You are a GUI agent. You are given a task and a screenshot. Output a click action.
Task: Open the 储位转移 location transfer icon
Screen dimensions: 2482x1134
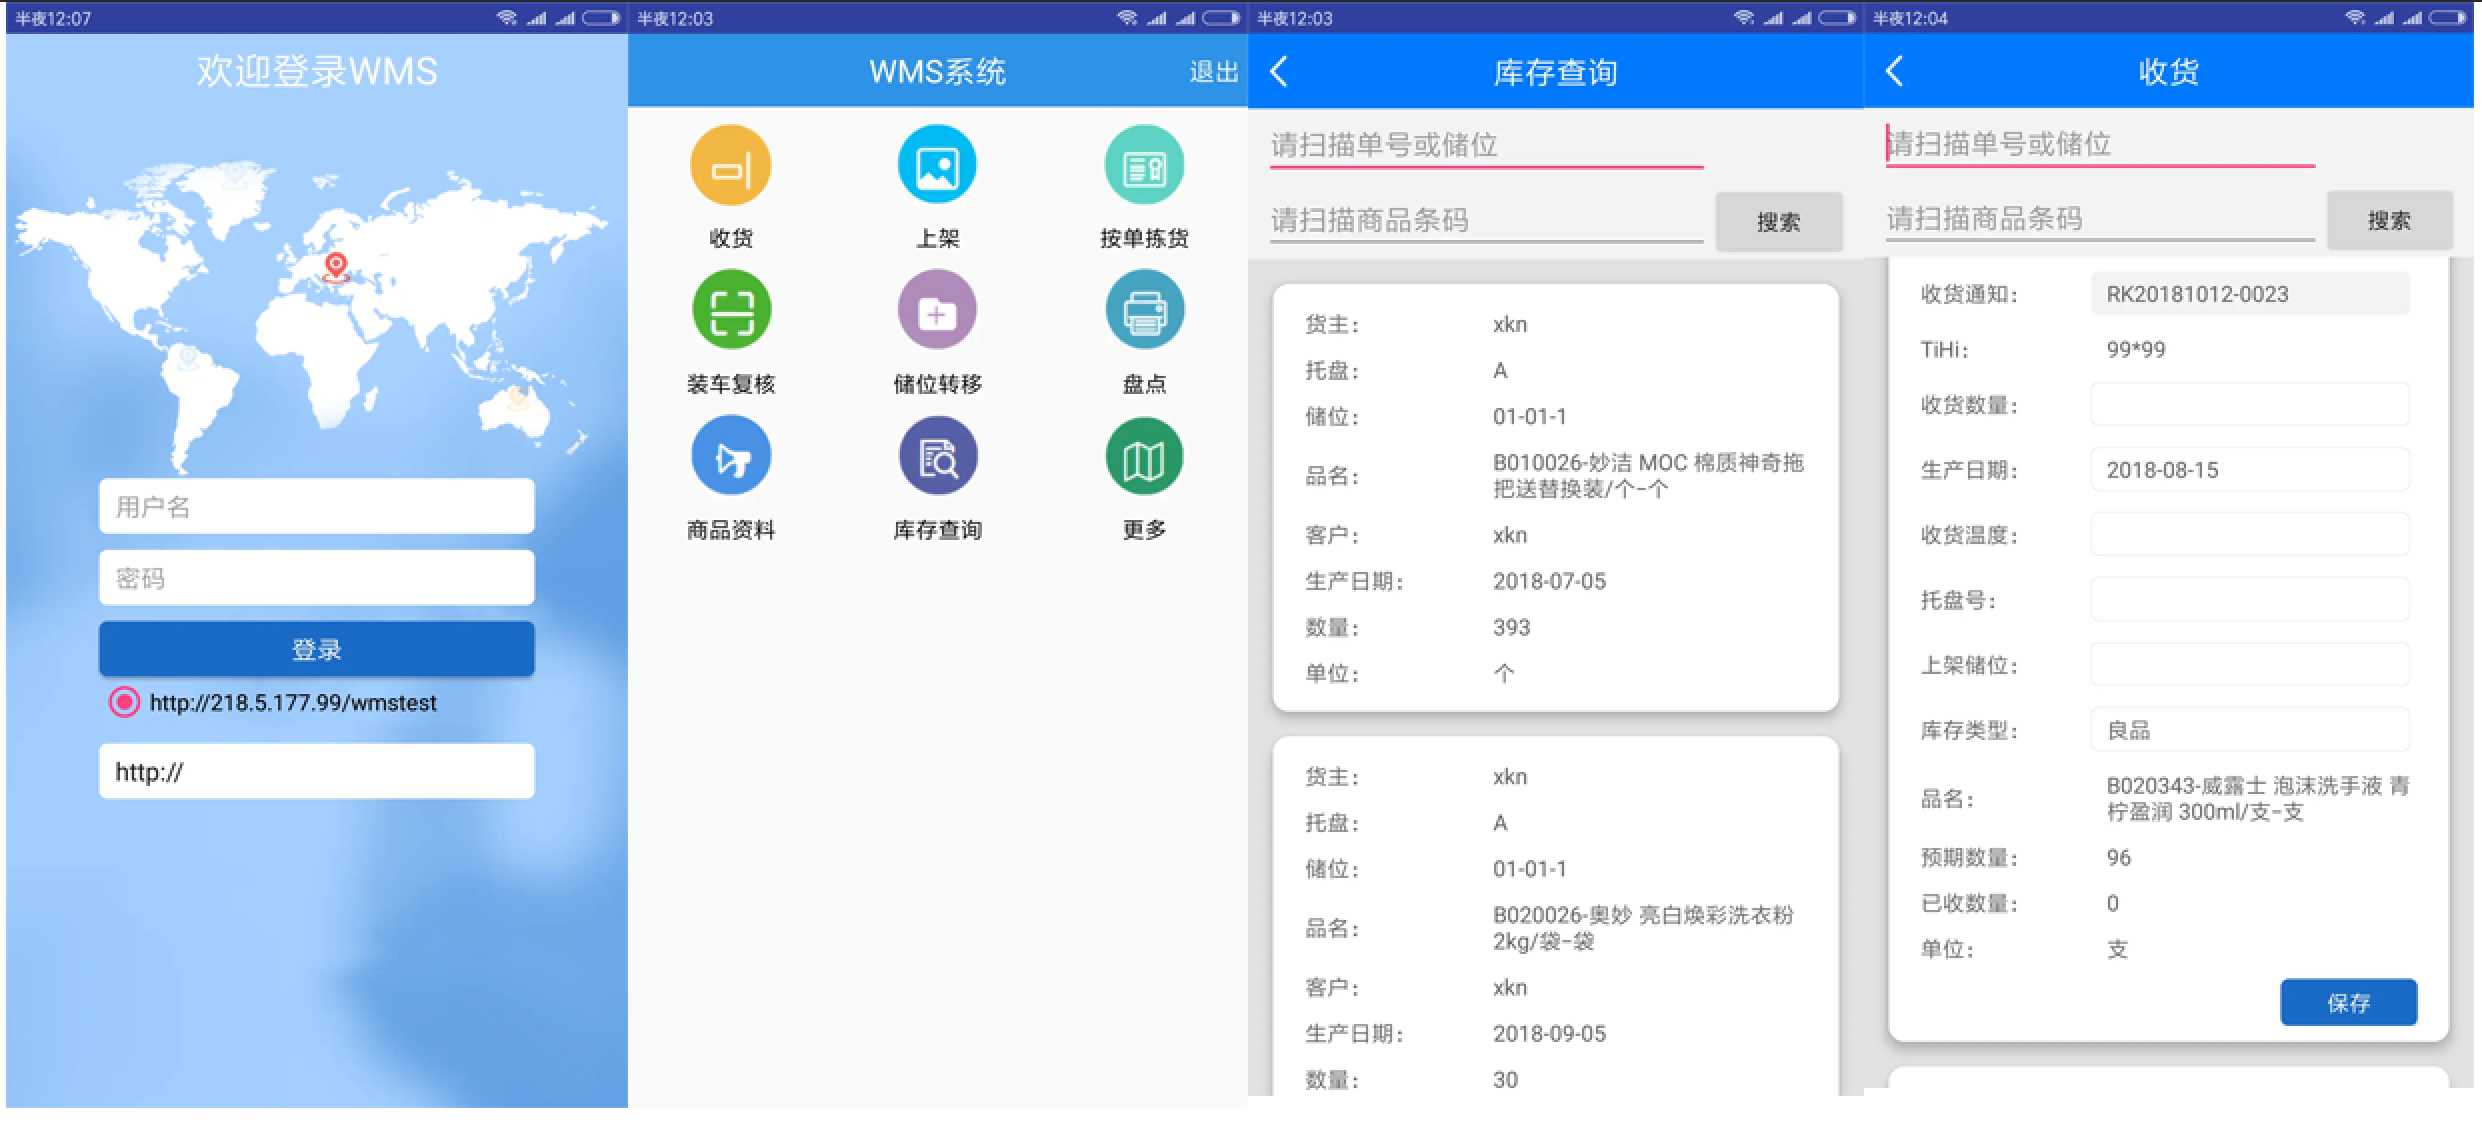pos(937,310)
